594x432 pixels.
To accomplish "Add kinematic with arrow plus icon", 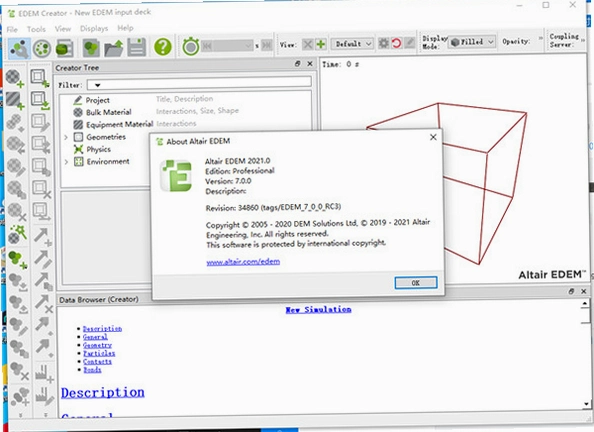I will pos(42,236).
